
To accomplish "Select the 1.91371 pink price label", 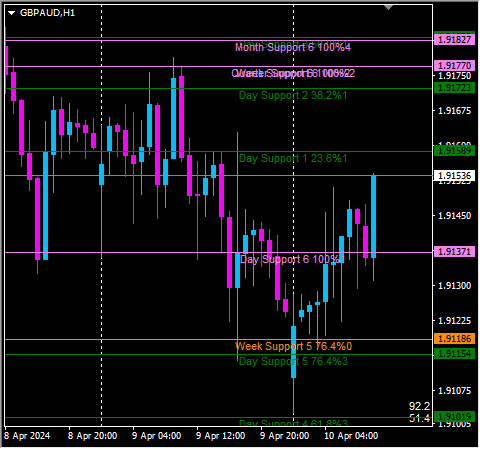I will click(455, 252).
